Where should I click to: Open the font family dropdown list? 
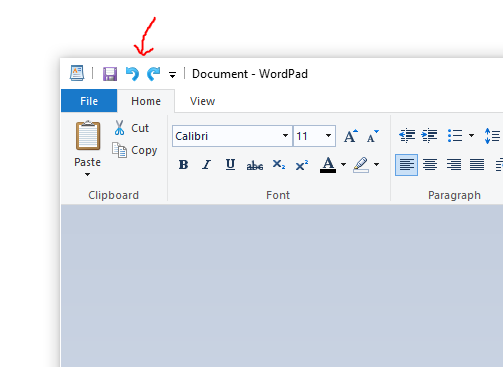point(285,136)
